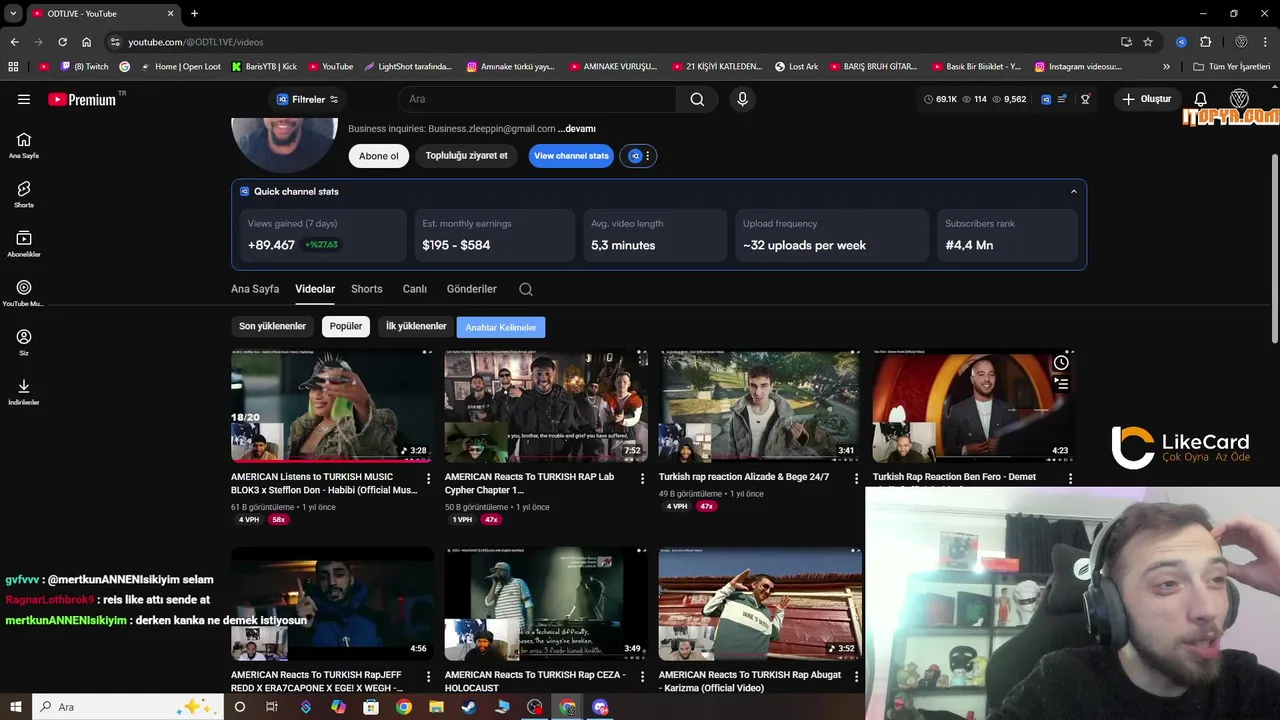Switch to Ana Sayfa channel tab
Image resolution: width=1280 pixels, height=720 pixels.
click(255, 289)
